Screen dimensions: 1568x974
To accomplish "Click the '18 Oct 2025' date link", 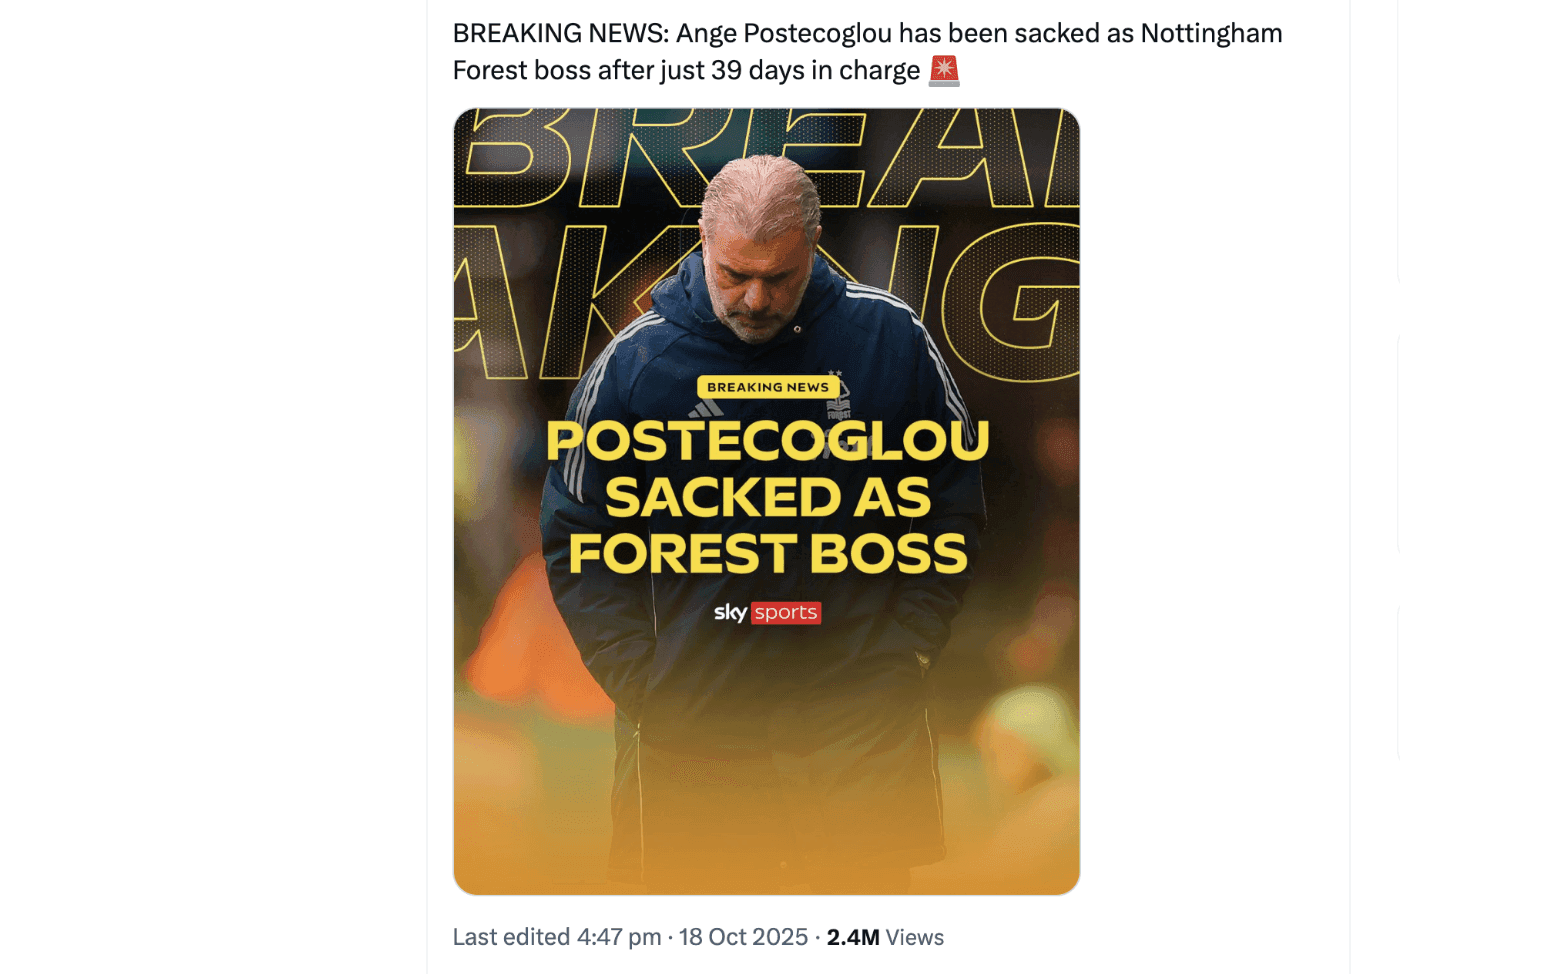I will (743, 937).
